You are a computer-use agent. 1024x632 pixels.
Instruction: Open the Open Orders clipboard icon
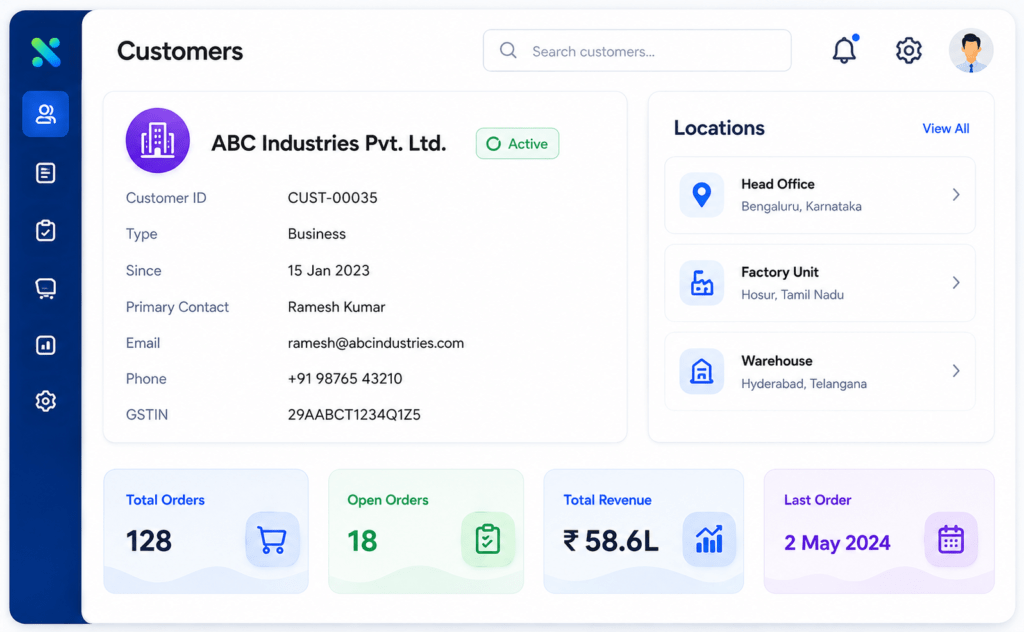pyautogui.click(x=488, y=540)
